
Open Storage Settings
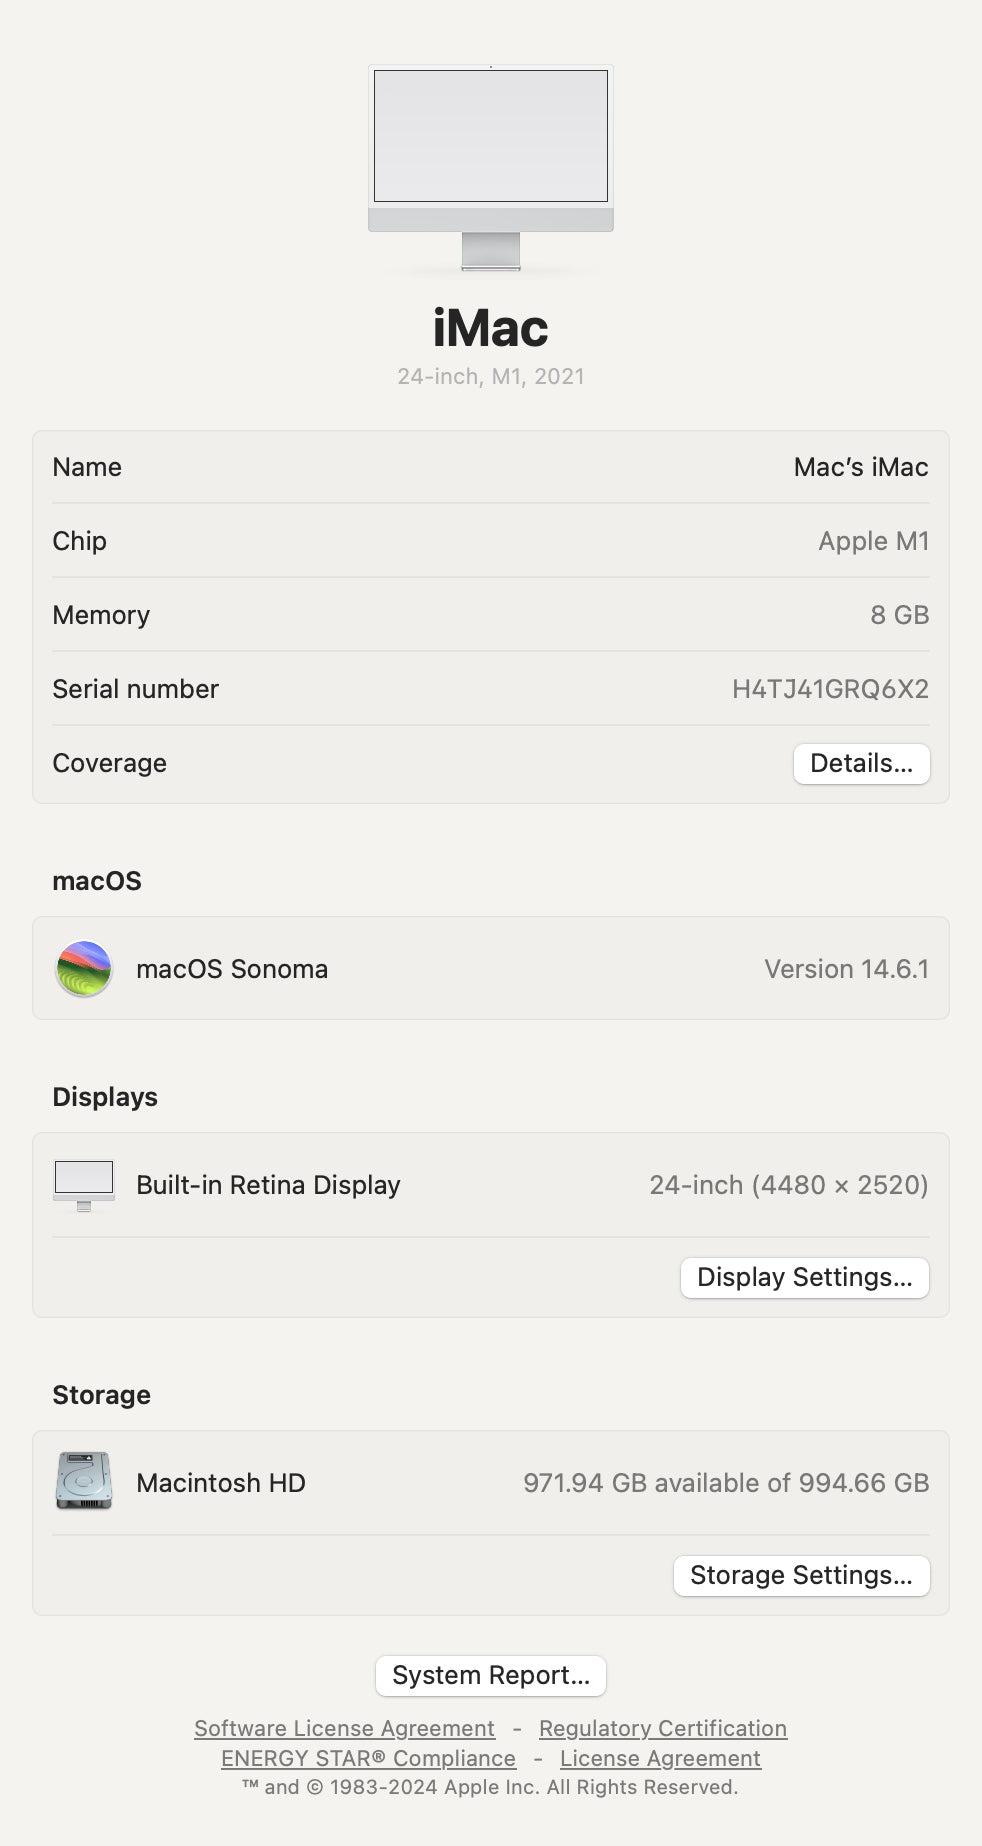click(x=800, y=1575)
